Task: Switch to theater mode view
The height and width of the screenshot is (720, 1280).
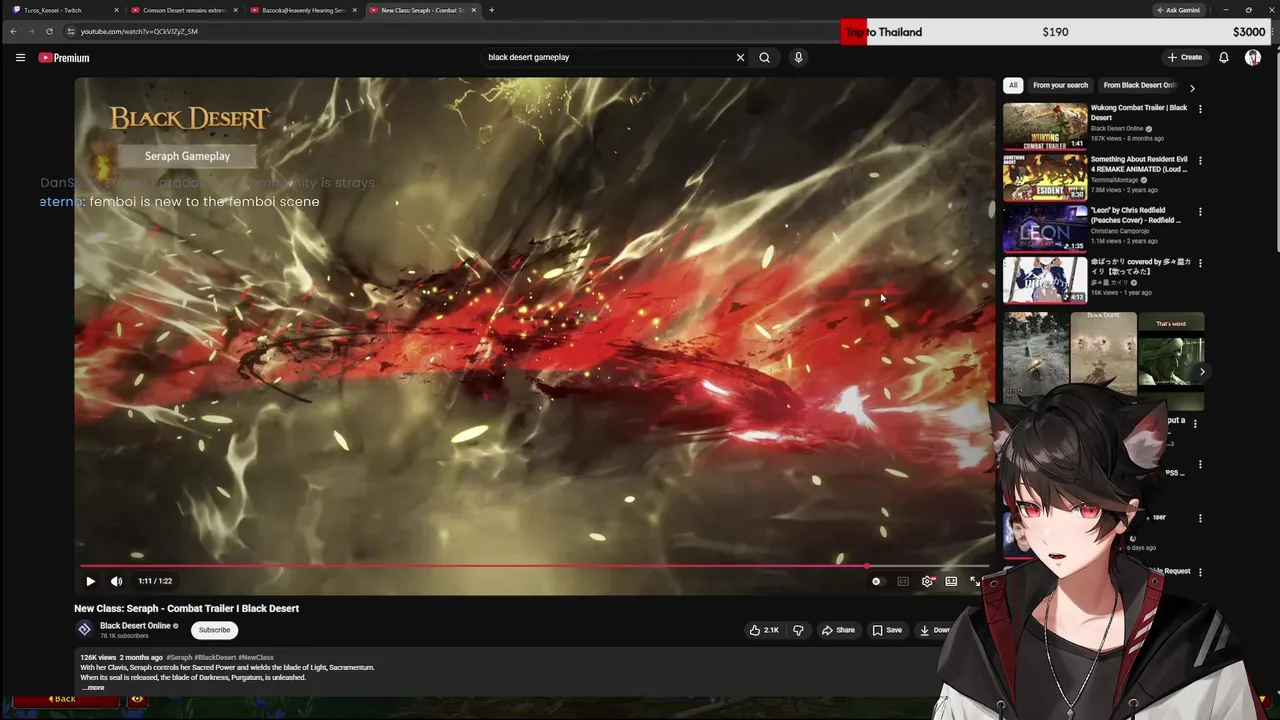Action: point(951,581)
